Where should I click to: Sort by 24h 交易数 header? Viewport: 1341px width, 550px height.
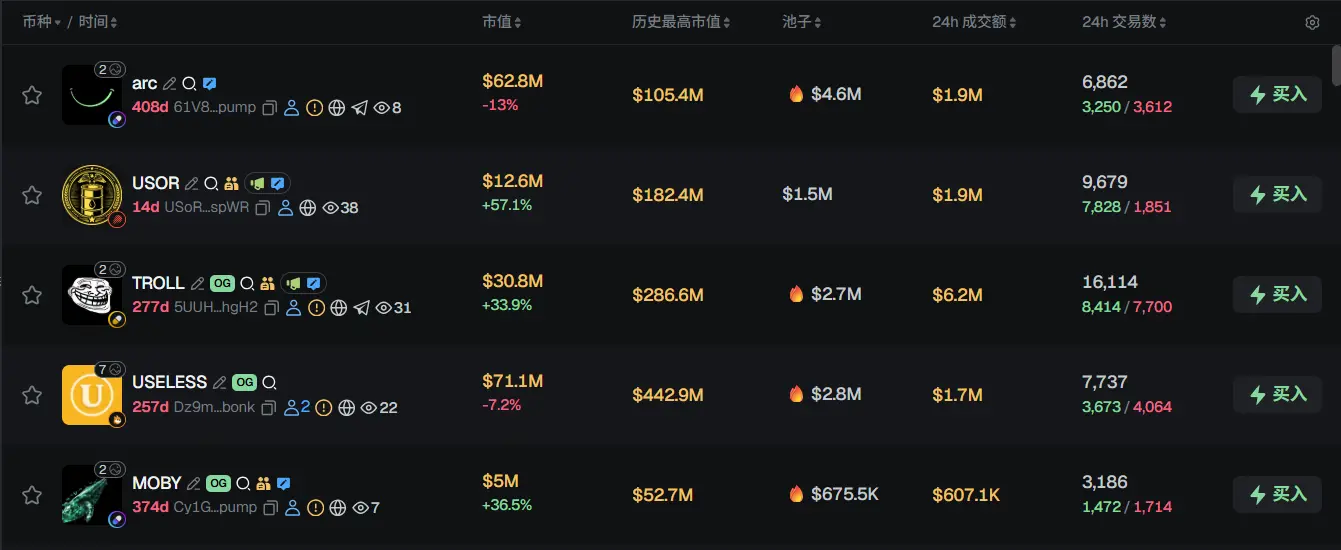pos(1124,22)
